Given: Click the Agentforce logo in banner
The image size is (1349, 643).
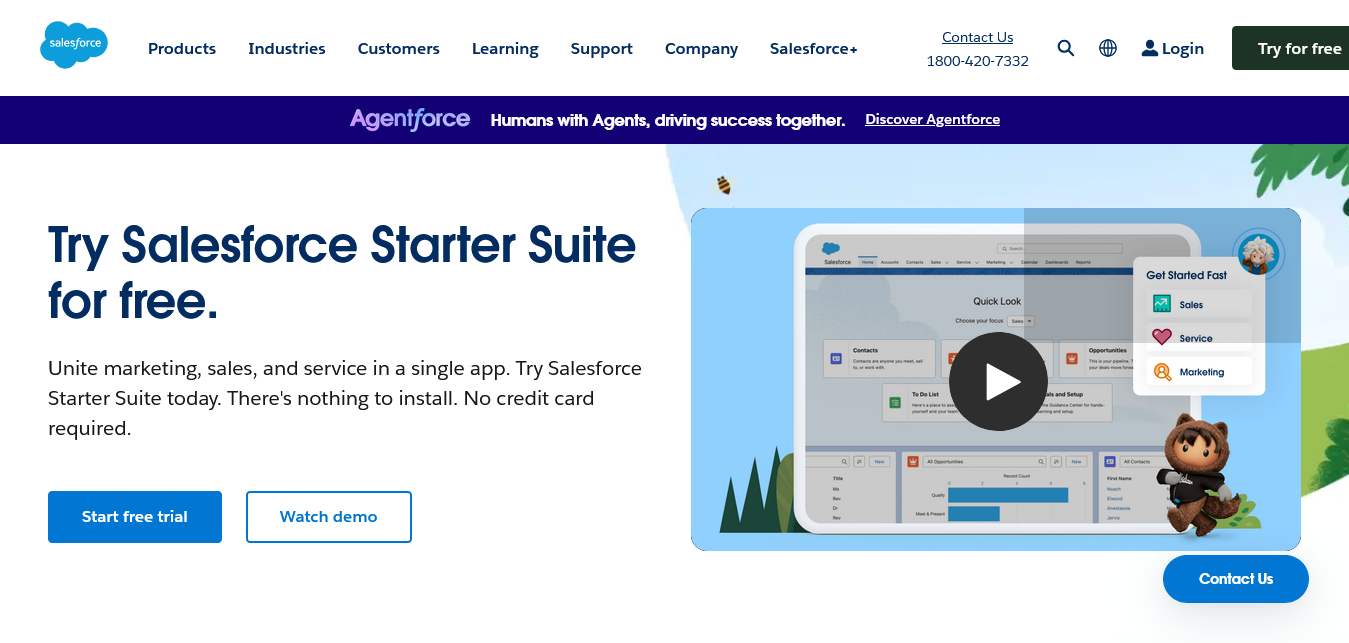Looking at the screenshot, I should click(410, 119).
